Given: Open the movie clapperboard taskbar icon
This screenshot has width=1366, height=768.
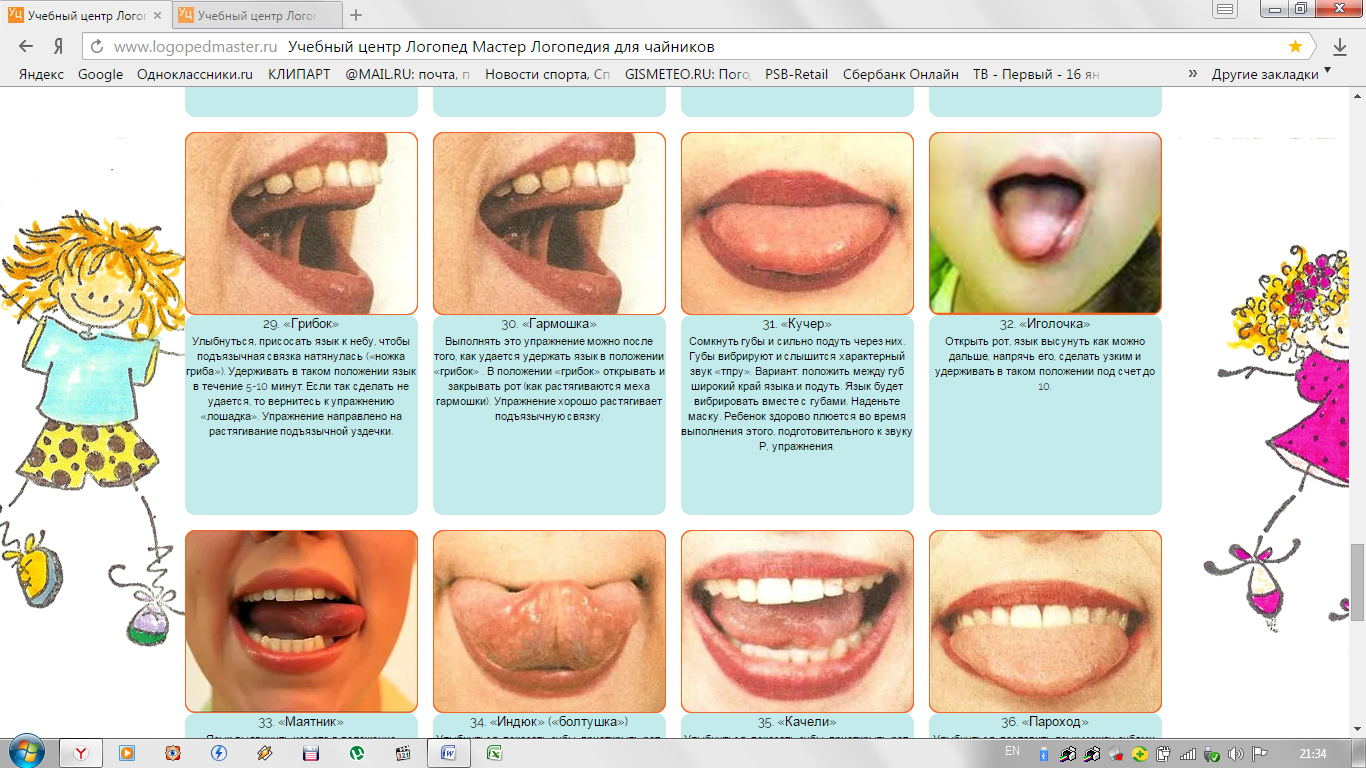Looking at the screenshot, I should point(403,753).
